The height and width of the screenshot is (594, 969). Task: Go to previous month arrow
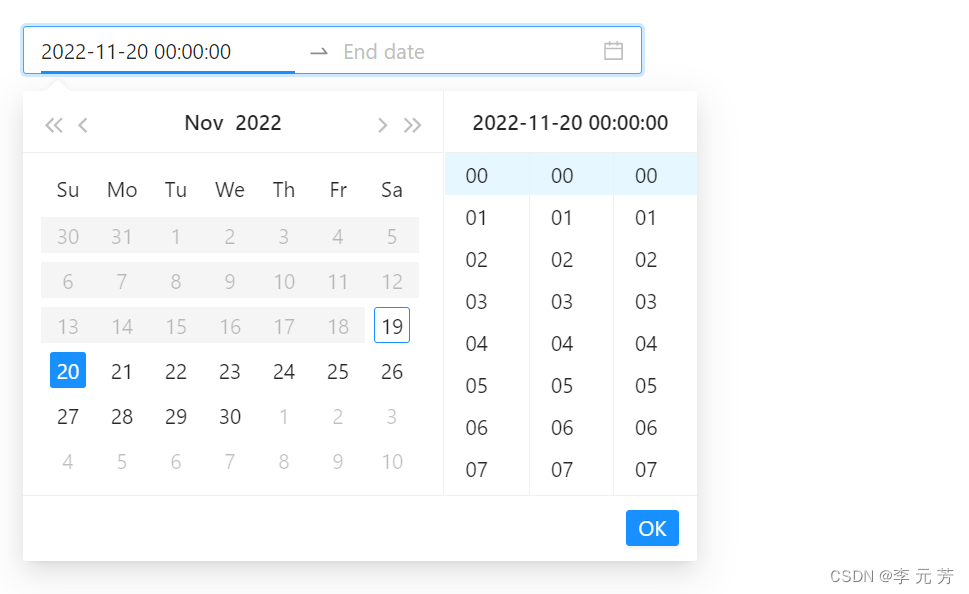point(83,125)
